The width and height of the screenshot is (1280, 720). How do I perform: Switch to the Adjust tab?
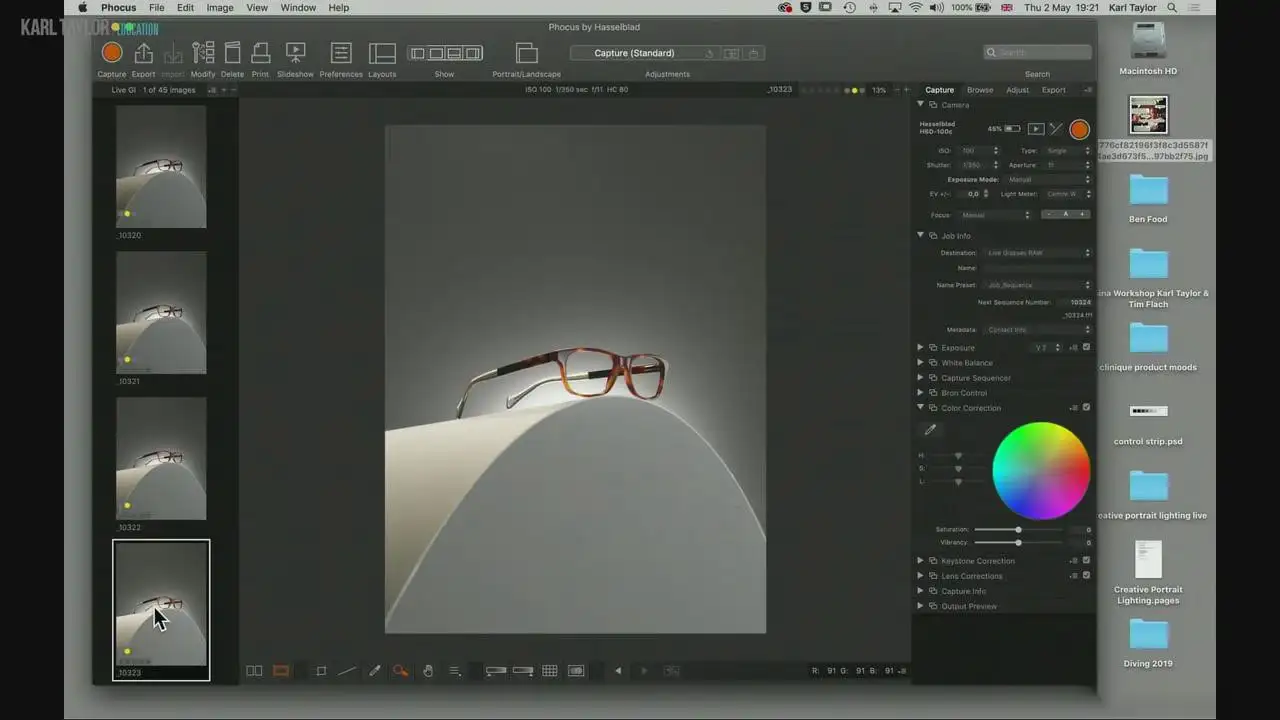tap(1017, 90)
